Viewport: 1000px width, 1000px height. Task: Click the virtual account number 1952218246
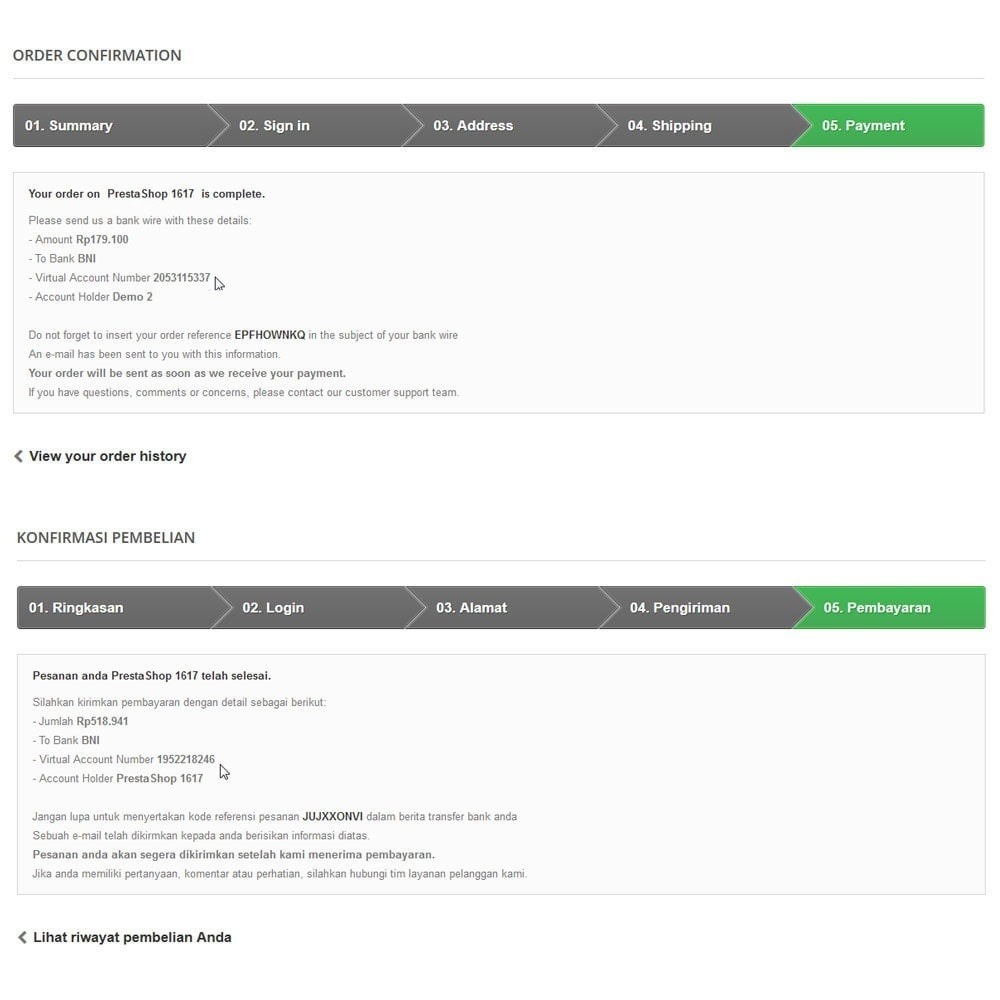point(186,759)
